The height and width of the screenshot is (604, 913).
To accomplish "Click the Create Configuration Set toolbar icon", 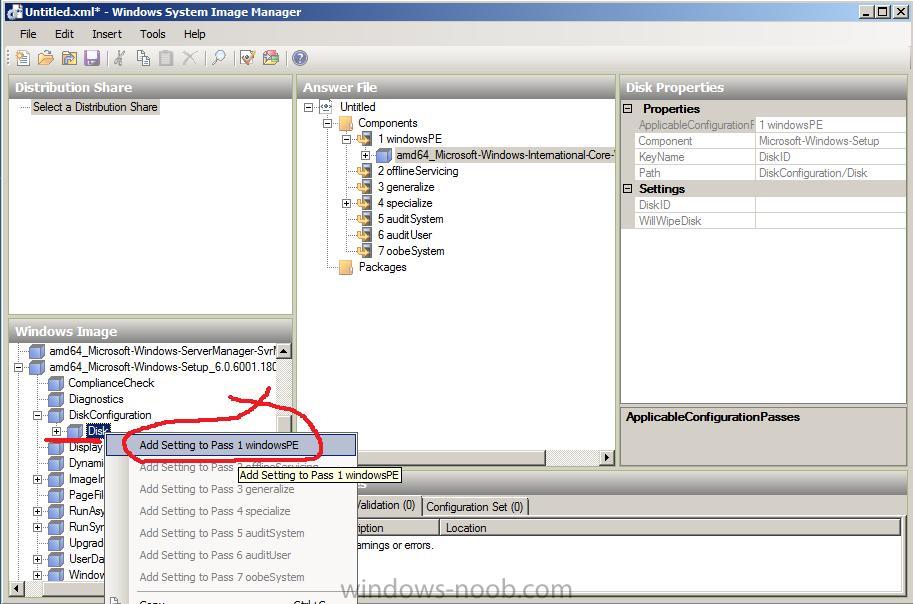I will (x=271, y=58).
